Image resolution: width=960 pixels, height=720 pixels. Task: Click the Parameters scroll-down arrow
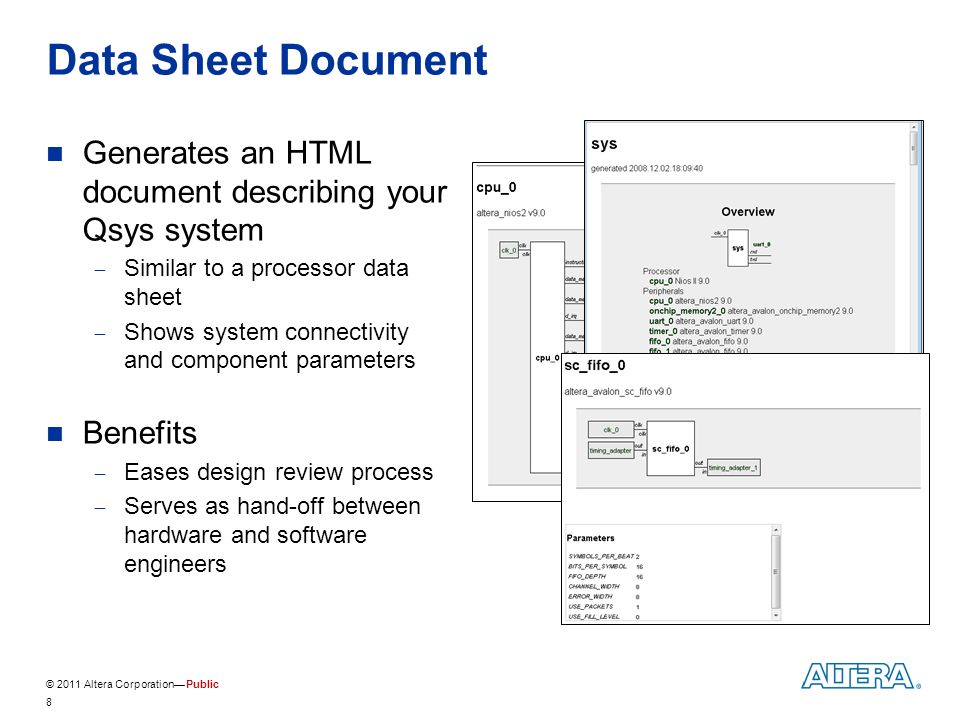776,615
